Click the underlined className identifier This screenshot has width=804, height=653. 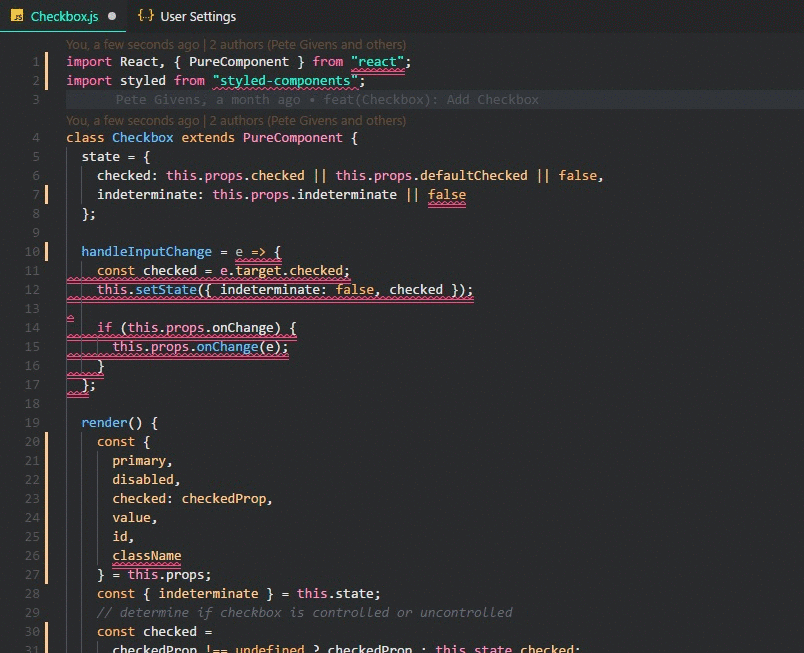(147, 556)
